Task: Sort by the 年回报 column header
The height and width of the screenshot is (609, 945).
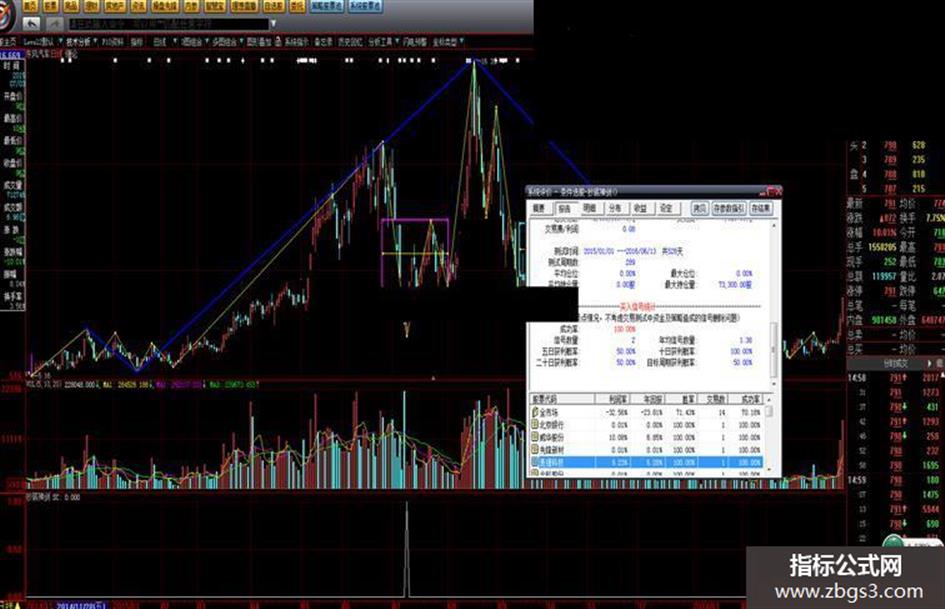Action: [x=647, y=399]
